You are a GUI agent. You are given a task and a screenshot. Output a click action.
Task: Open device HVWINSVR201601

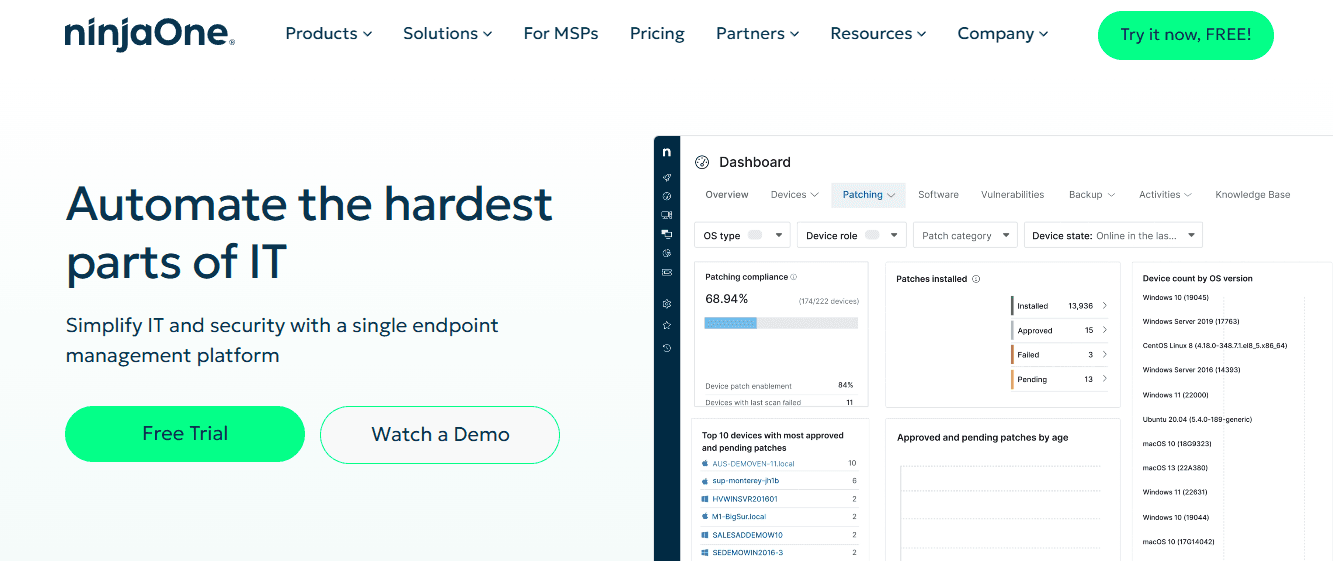point(745,499)
